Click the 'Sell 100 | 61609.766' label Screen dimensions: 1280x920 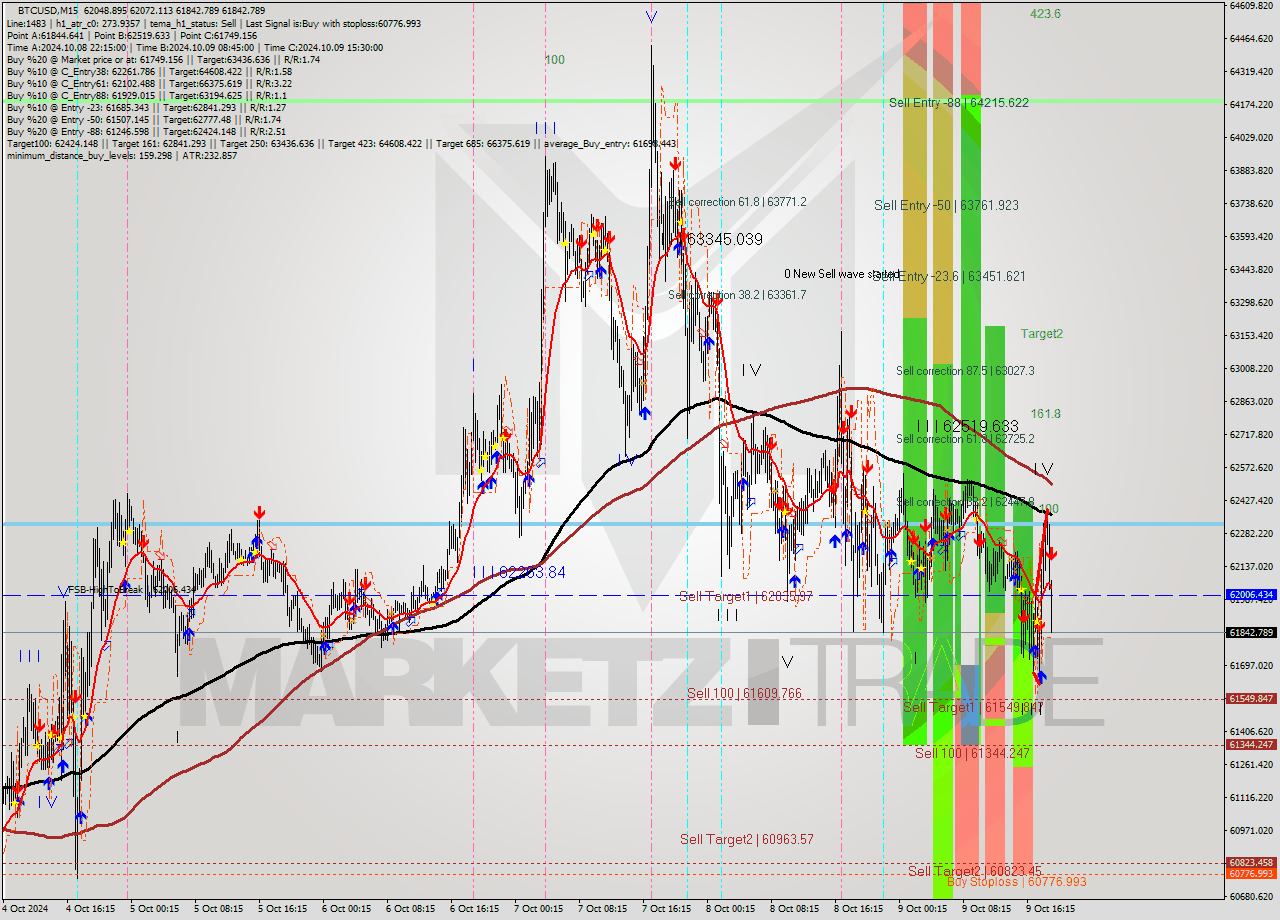coord(744,693)
